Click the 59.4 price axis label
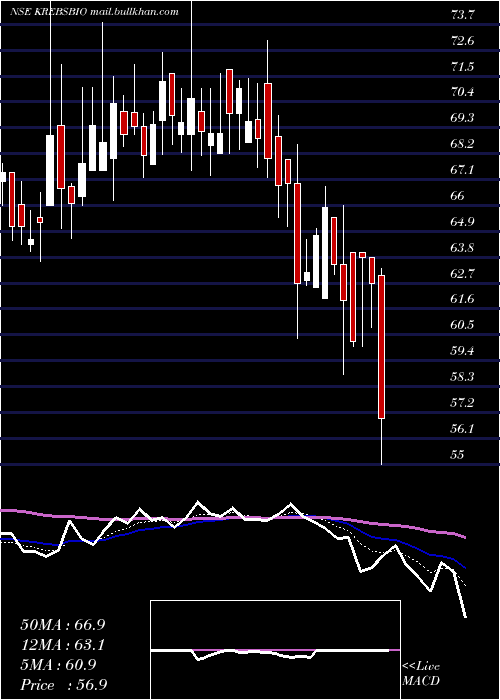This screenshot has width=500, height=700. coord(463,351)
